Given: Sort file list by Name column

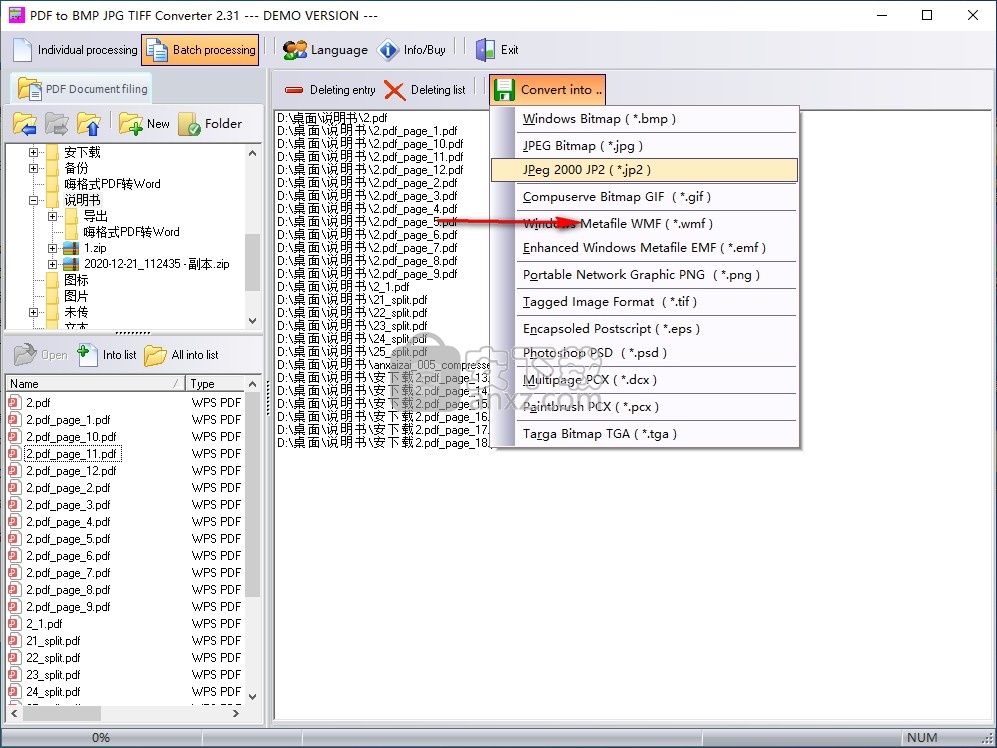Looking at the screenshot, I should coord(95,384).
